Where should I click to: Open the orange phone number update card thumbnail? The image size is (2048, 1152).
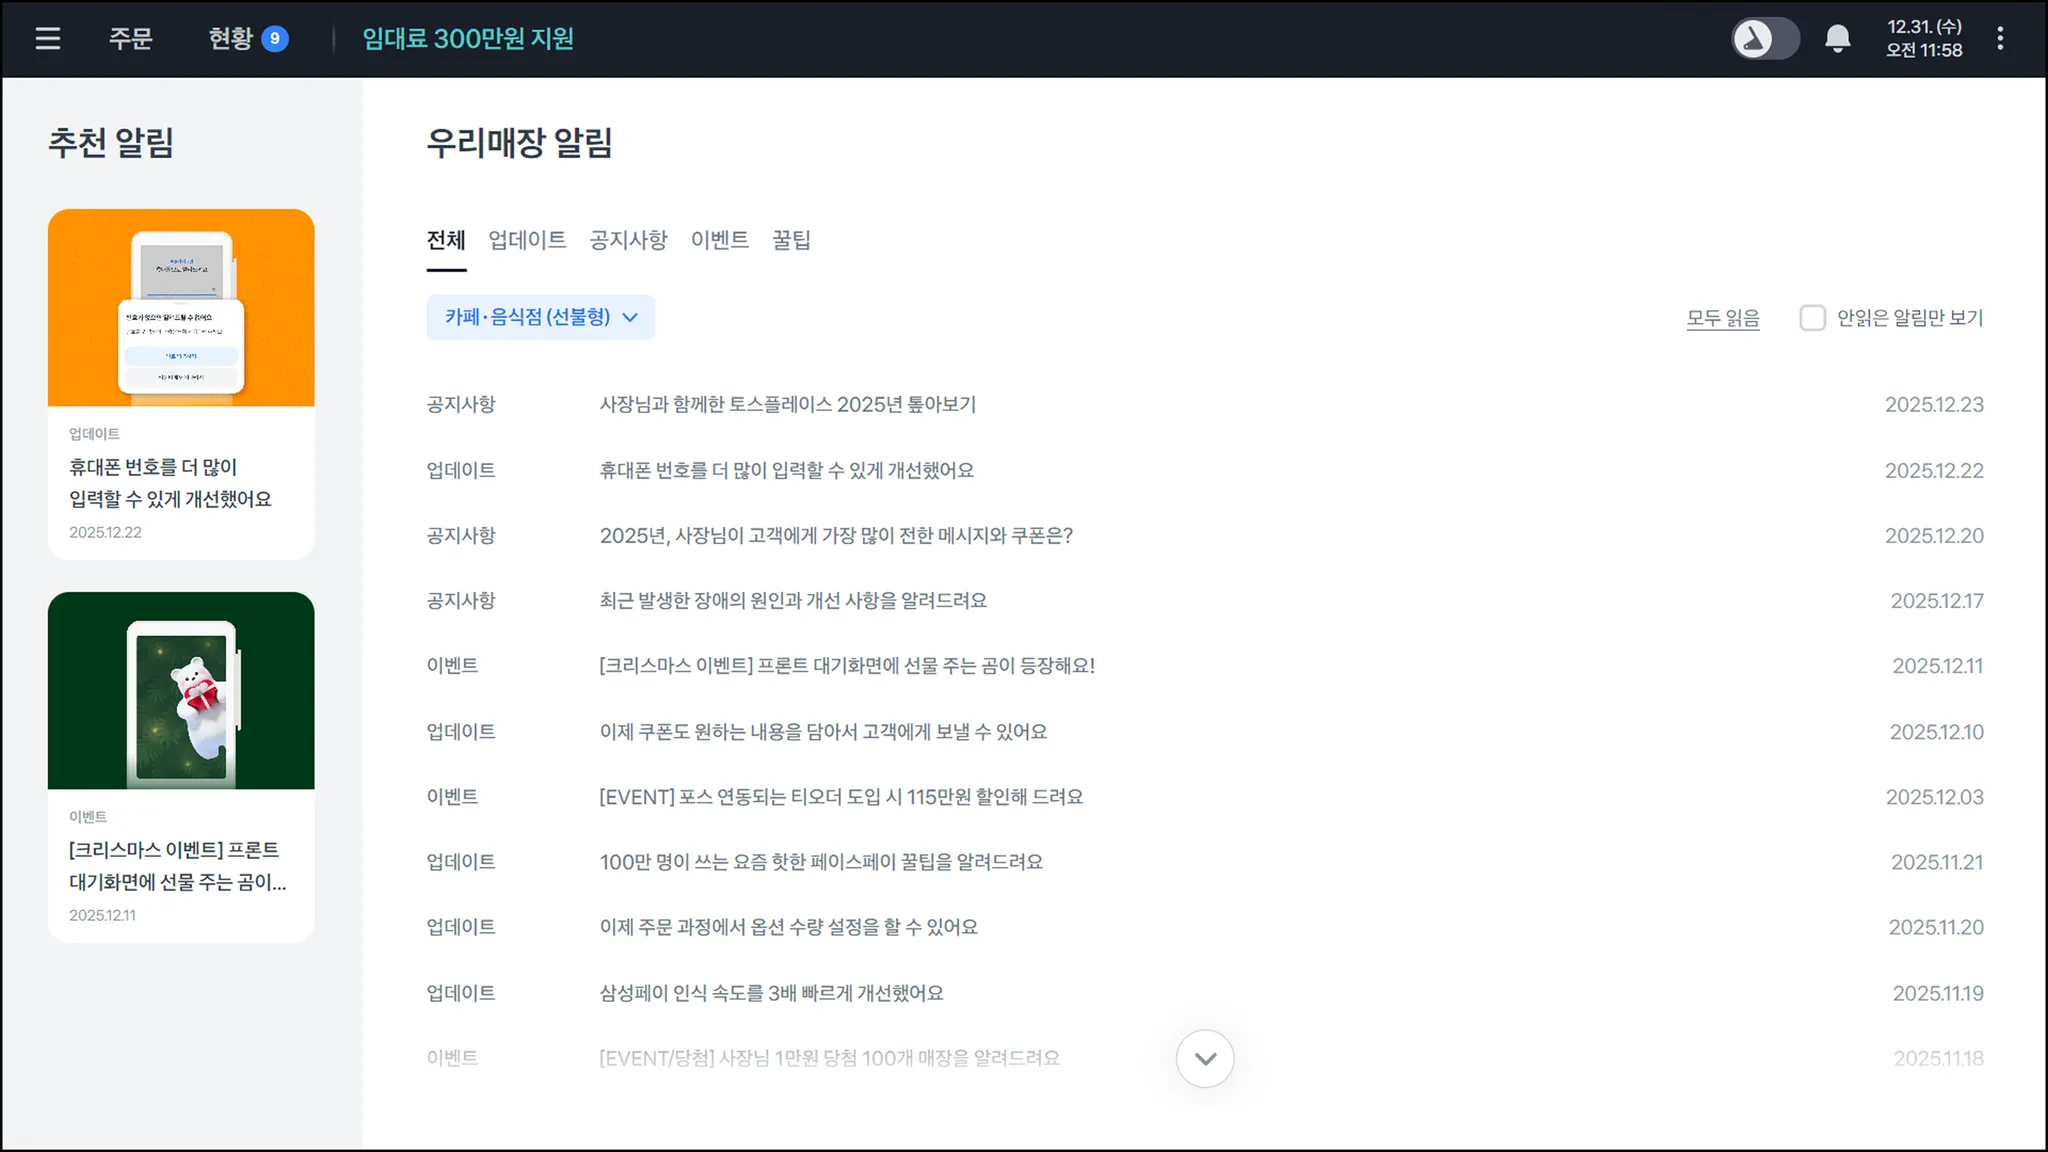pos(181,307)
